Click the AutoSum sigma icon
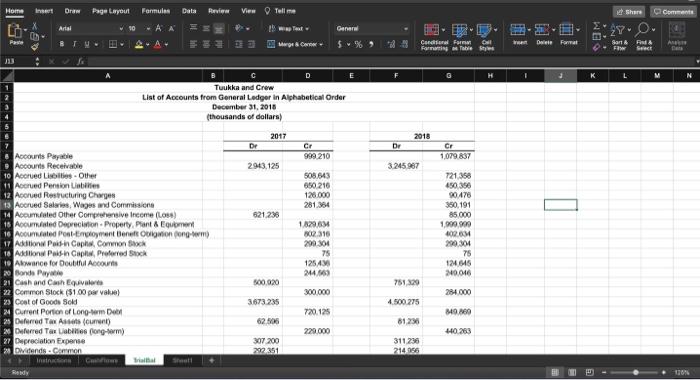This screenshot has height=380, width=700. 596,27
